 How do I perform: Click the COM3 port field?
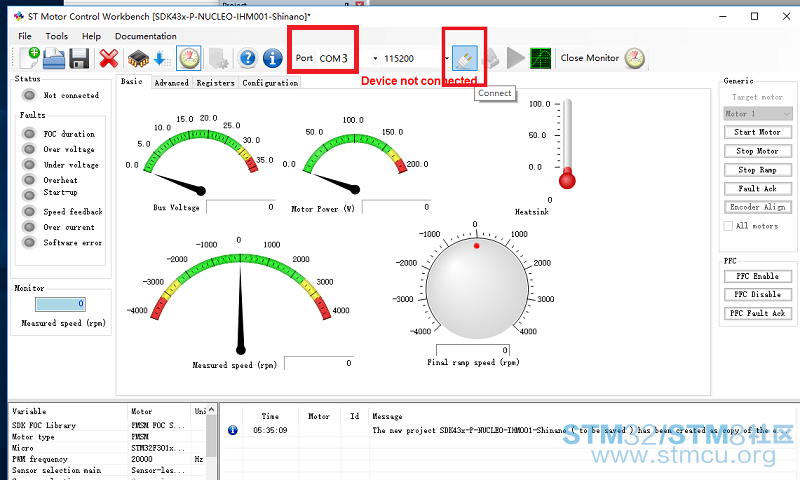pyautogui.click(x=344, y=59)
